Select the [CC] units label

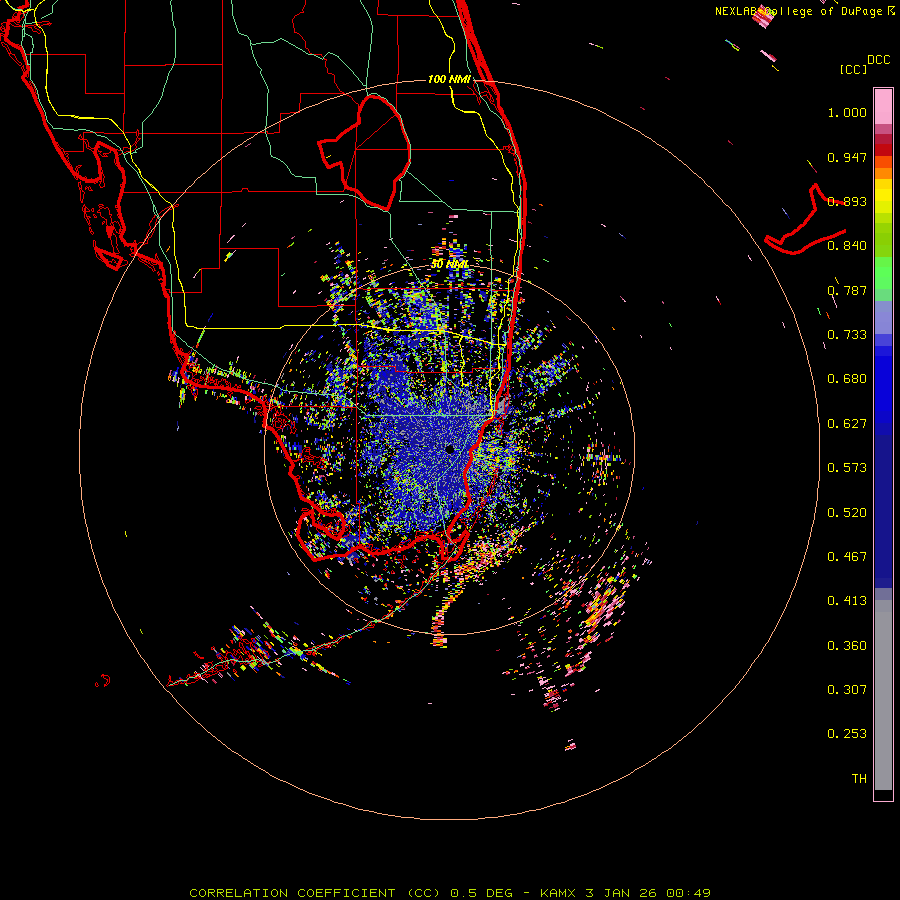[x=854, y=69]
